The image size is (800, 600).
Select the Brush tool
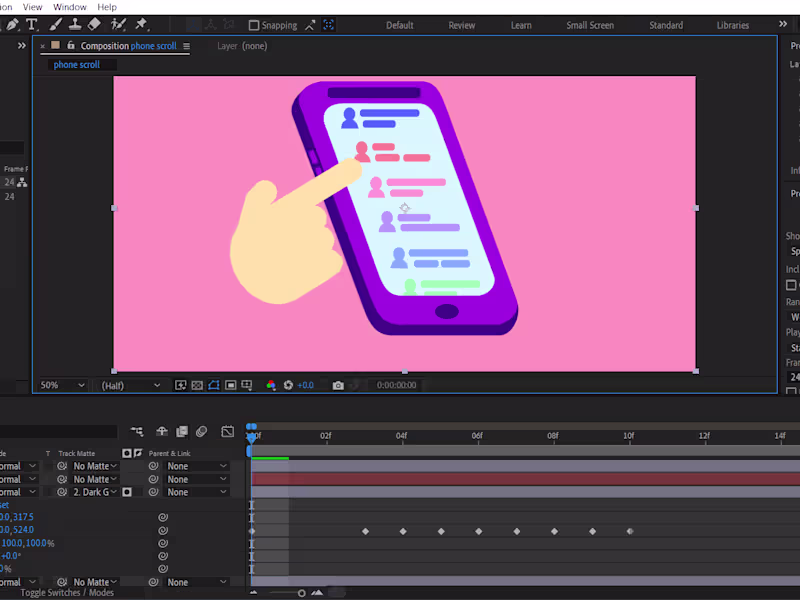[x=55, y=24]
